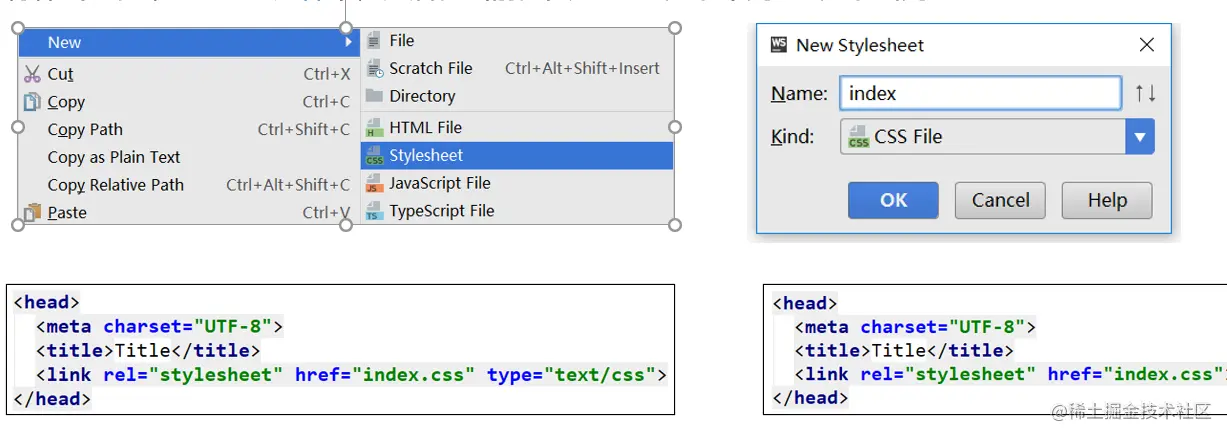Click the Ctrl+Alt+Shift+Insert shortcut text
Image resolution: width=1227 pixels, height=437 pixels.
[582, 68]
